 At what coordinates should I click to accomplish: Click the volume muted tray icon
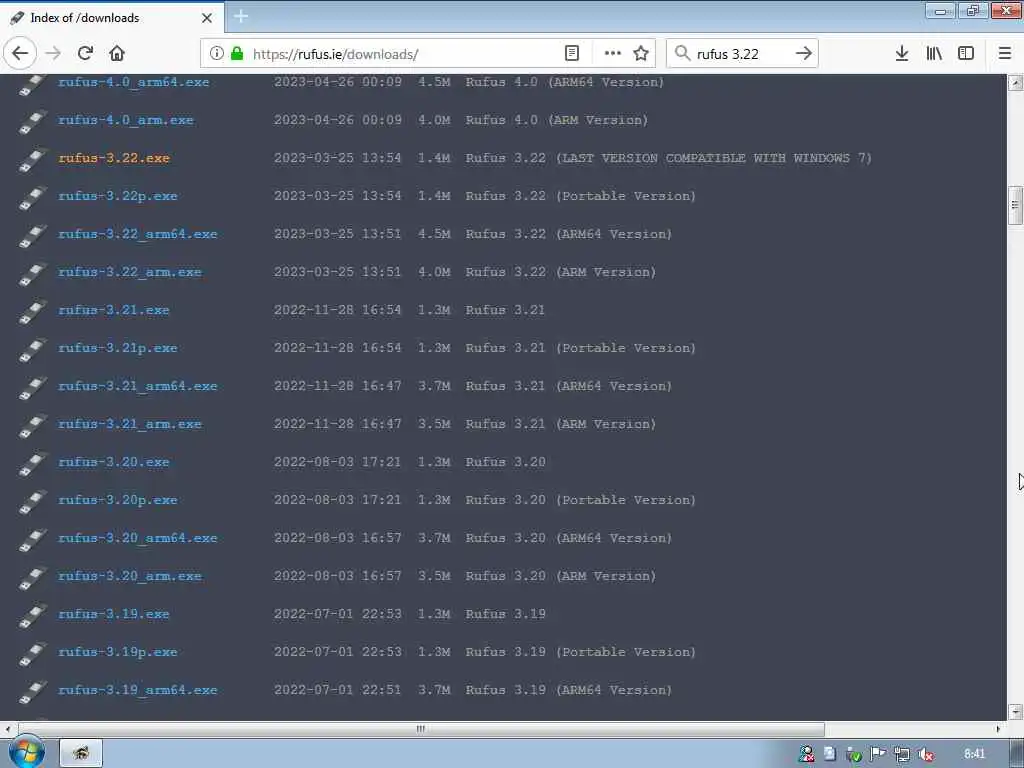pos(925,754)
